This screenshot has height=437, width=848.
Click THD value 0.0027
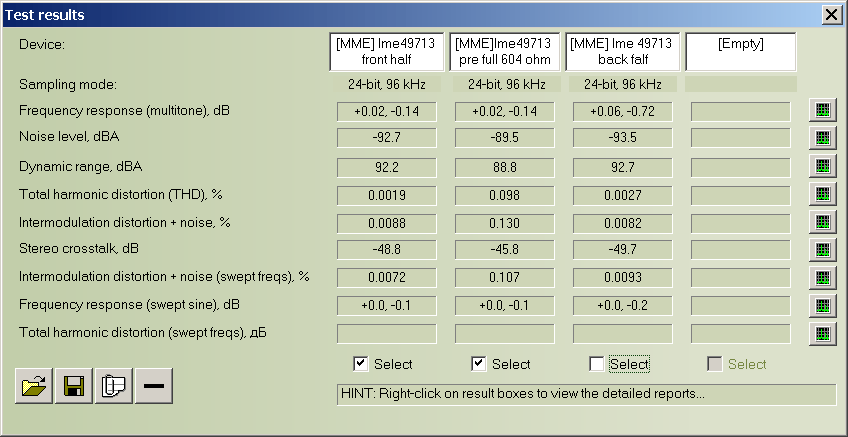click(x=622, y=195)
